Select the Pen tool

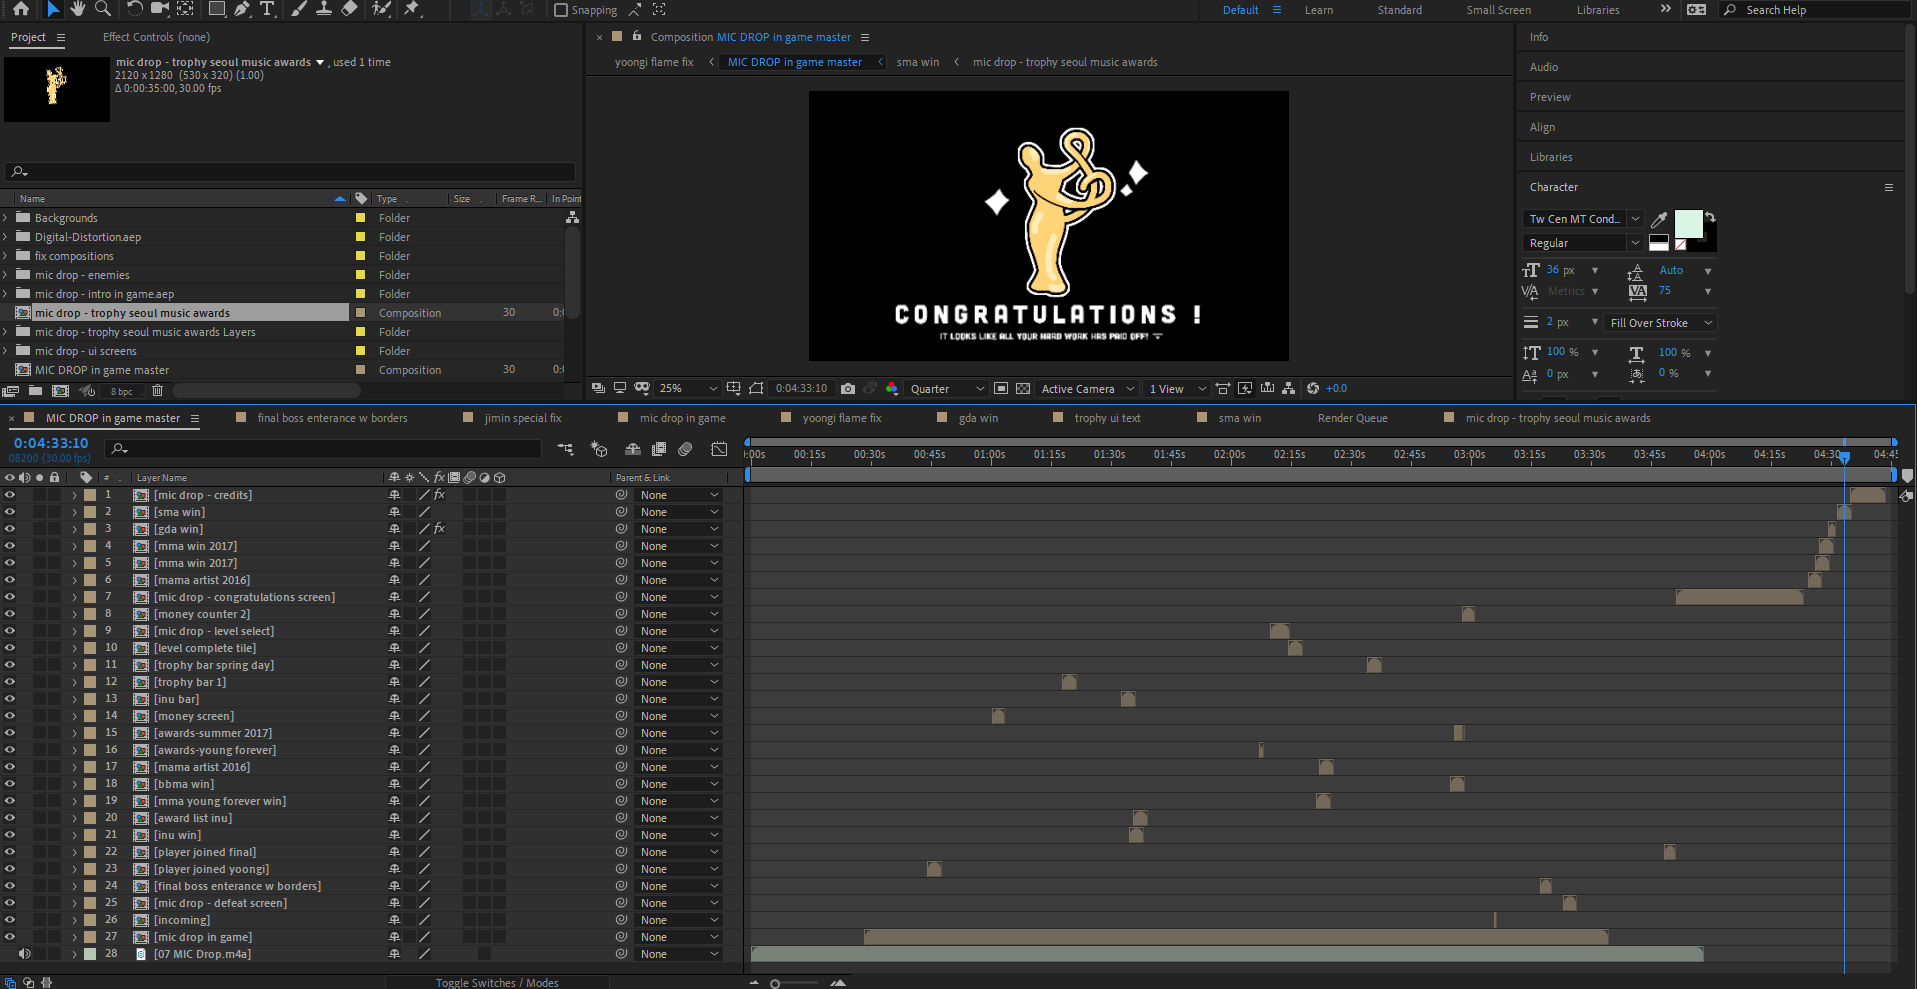242,9
